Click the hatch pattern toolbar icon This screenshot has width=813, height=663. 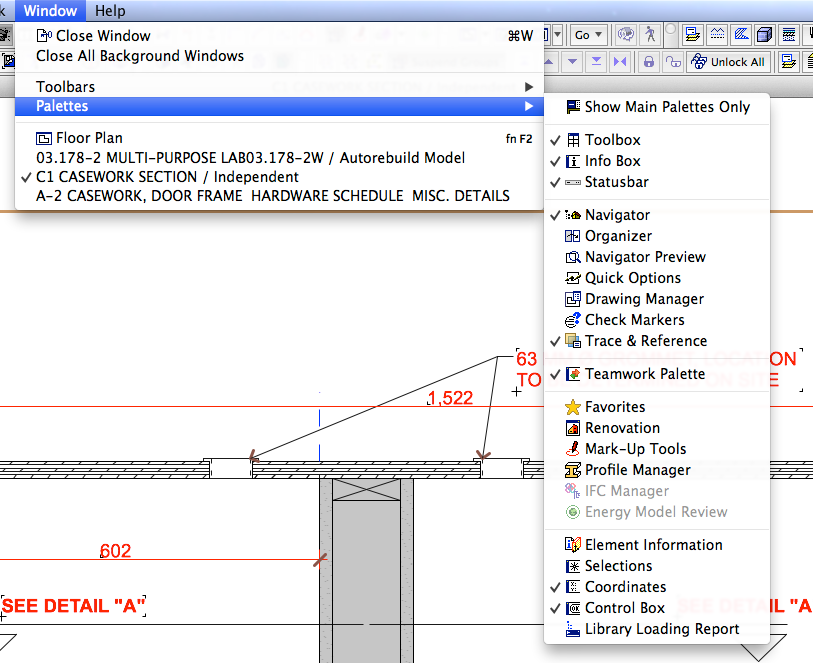pyautogui.click(x=740, y=34)
